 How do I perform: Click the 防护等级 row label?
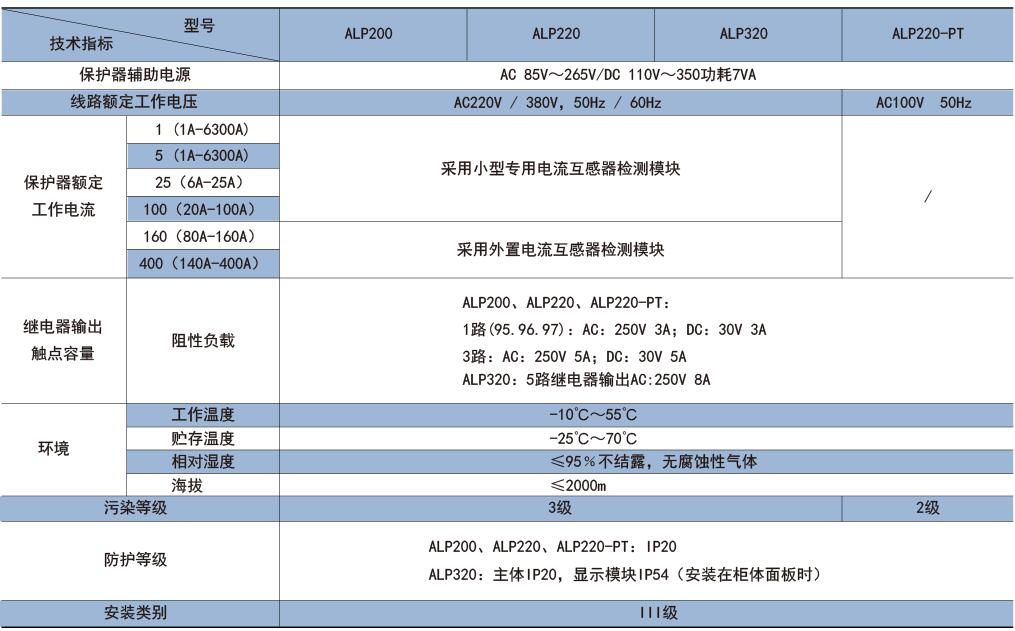tap(139, 560)
